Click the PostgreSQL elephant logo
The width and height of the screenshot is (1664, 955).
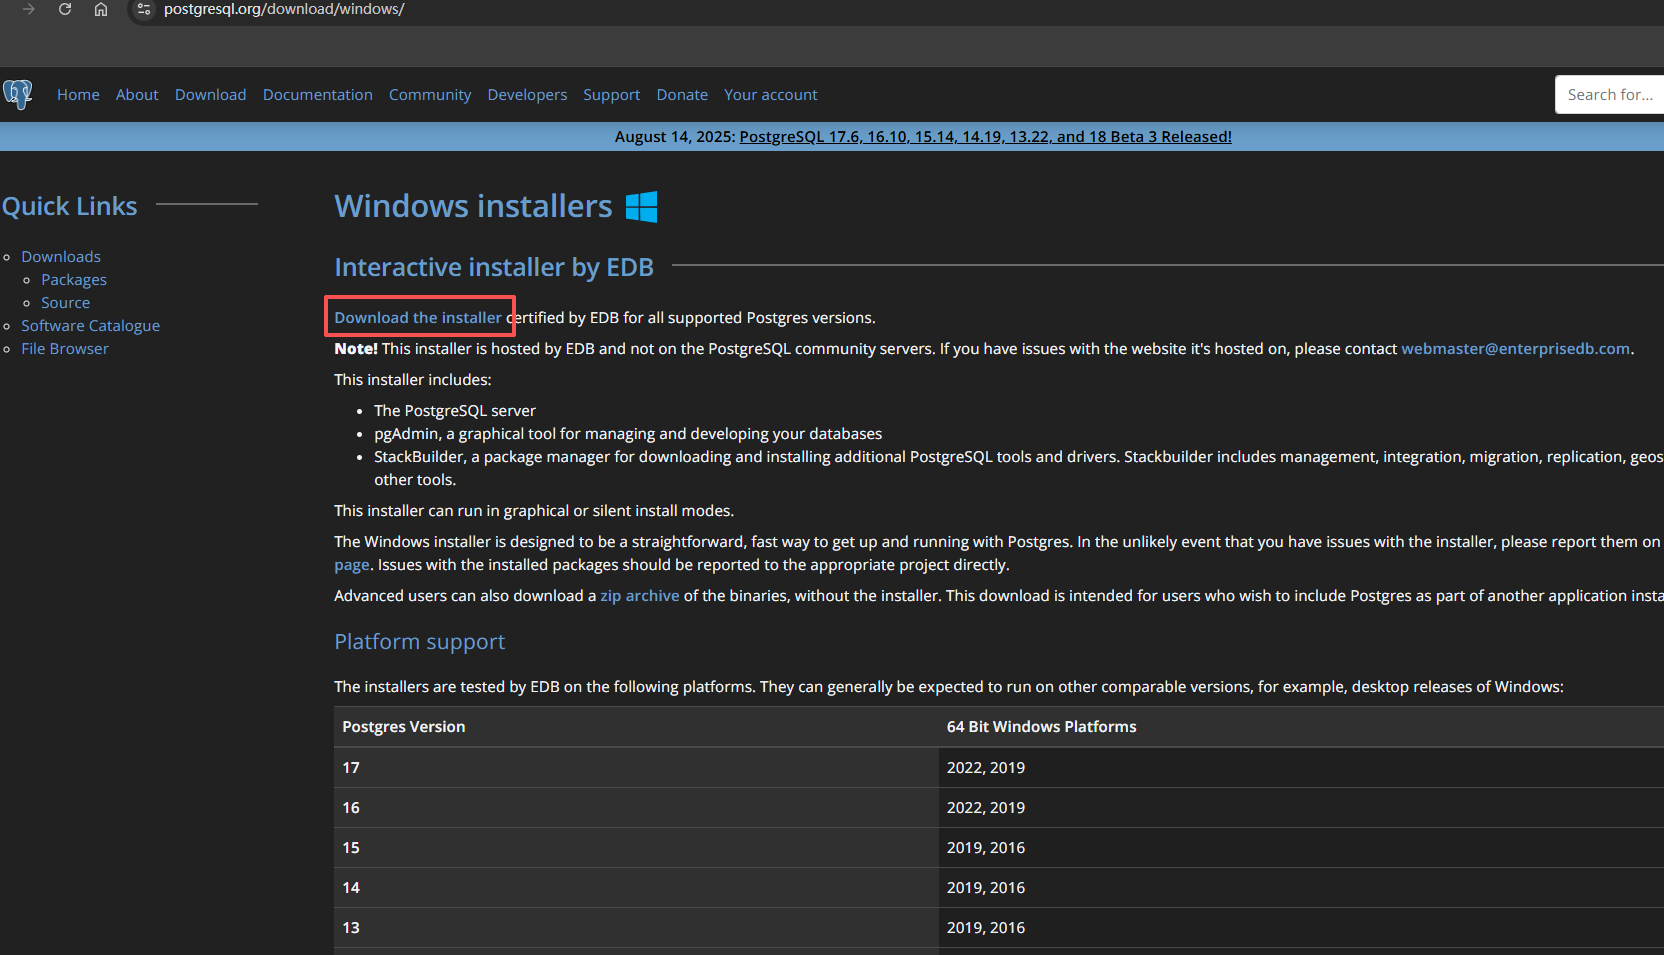(x=18, y=94)
